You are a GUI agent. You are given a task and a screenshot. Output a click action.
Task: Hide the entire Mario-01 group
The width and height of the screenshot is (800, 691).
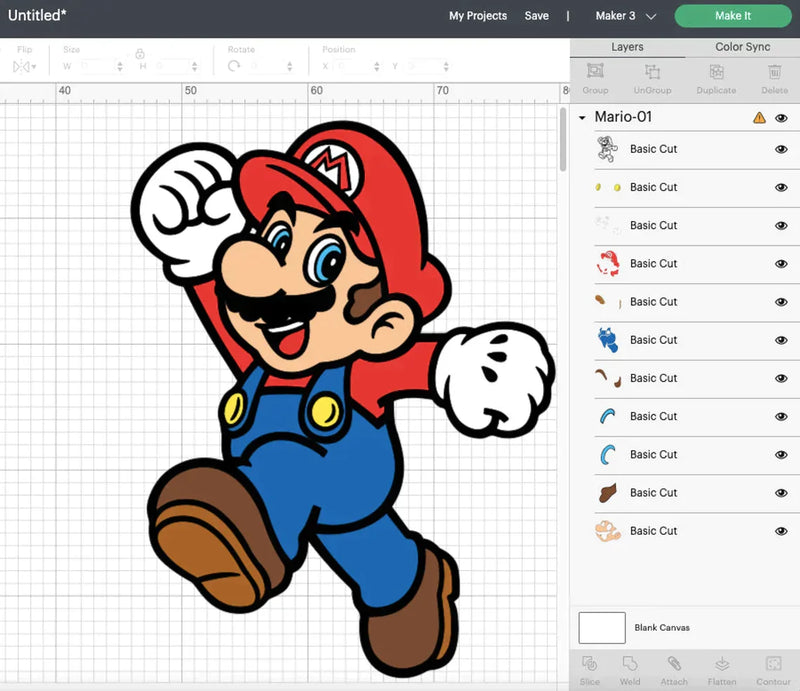(x=781, y=118)
